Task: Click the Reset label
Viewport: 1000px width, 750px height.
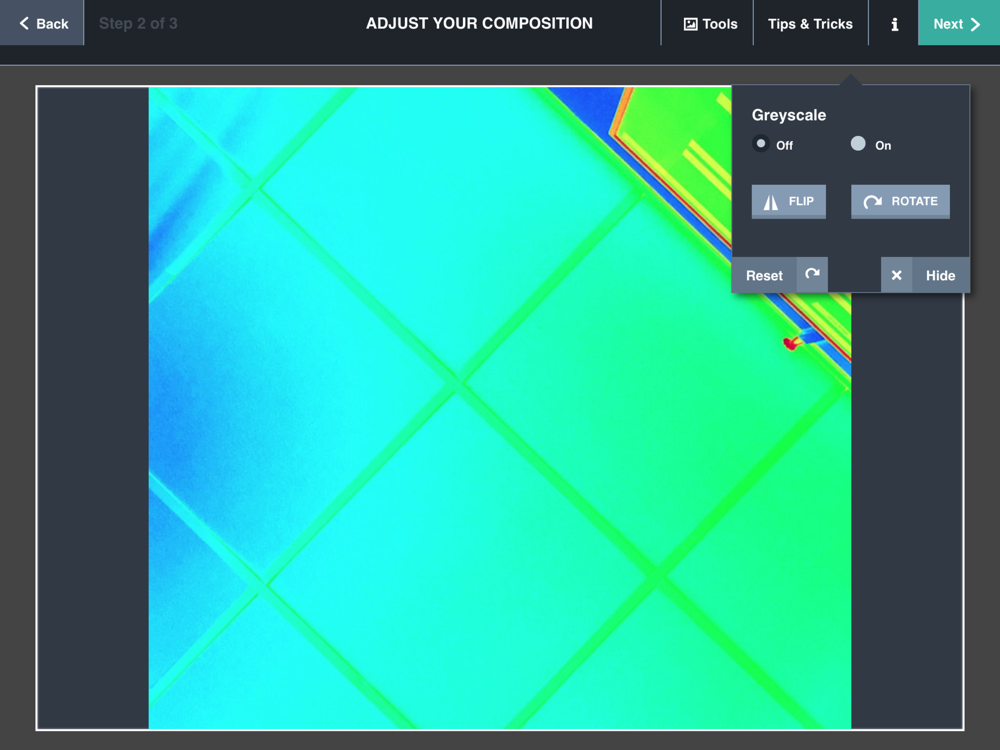Action: (764, 276)
